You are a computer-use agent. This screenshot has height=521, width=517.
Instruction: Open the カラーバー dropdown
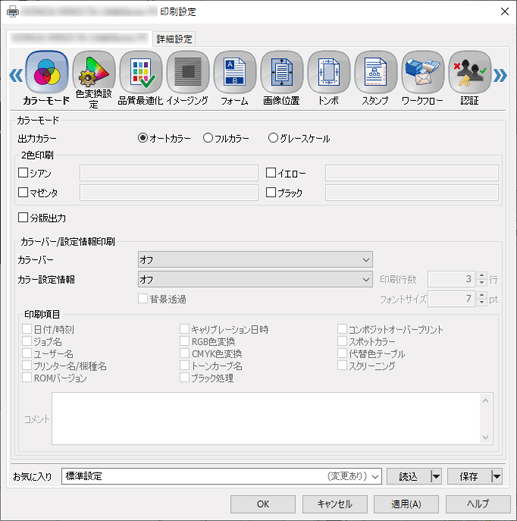[x=255, y=260]
